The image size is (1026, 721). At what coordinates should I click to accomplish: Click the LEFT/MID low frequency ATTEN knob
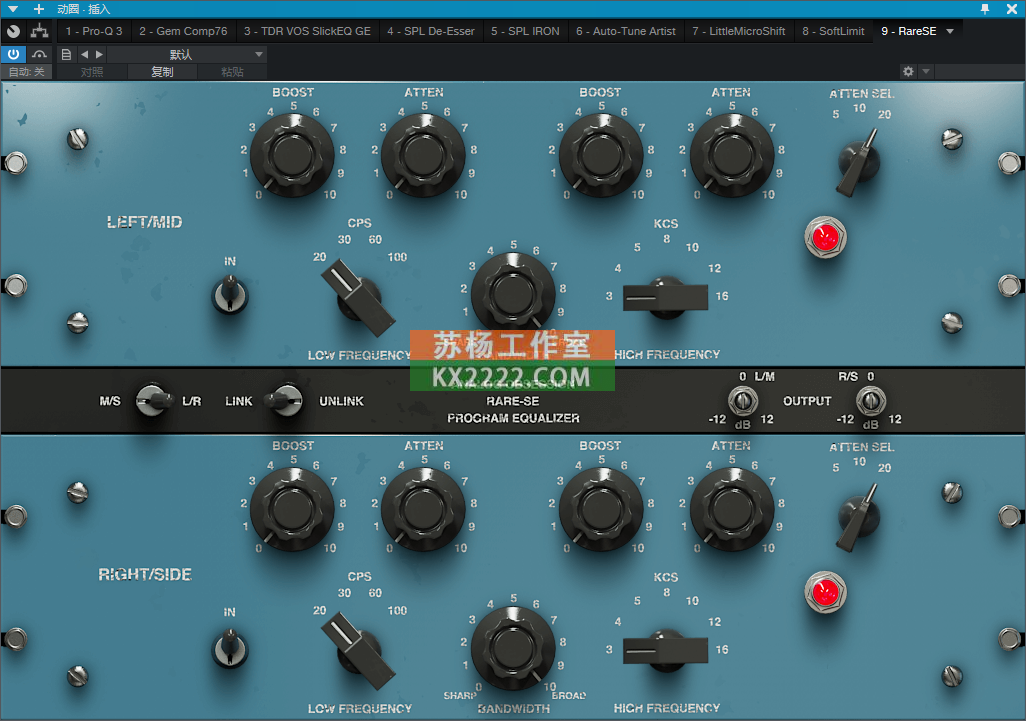pyautogui.click(x=423, y=155)
